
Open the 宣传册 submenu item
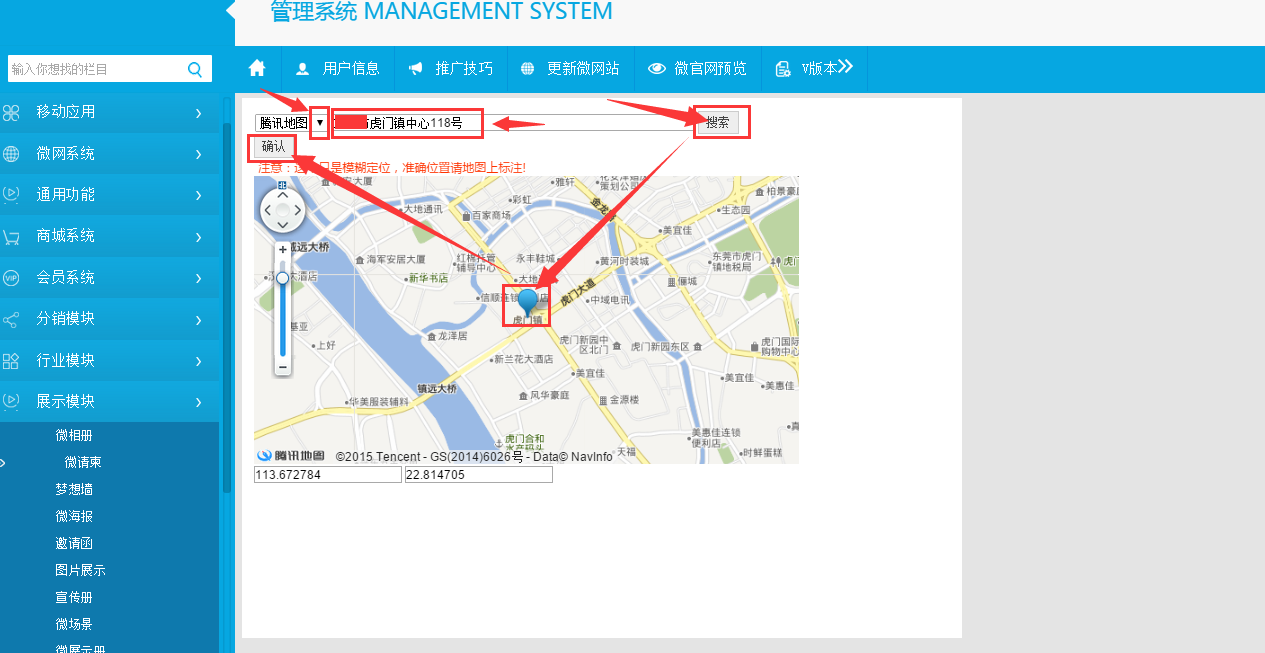74,598
